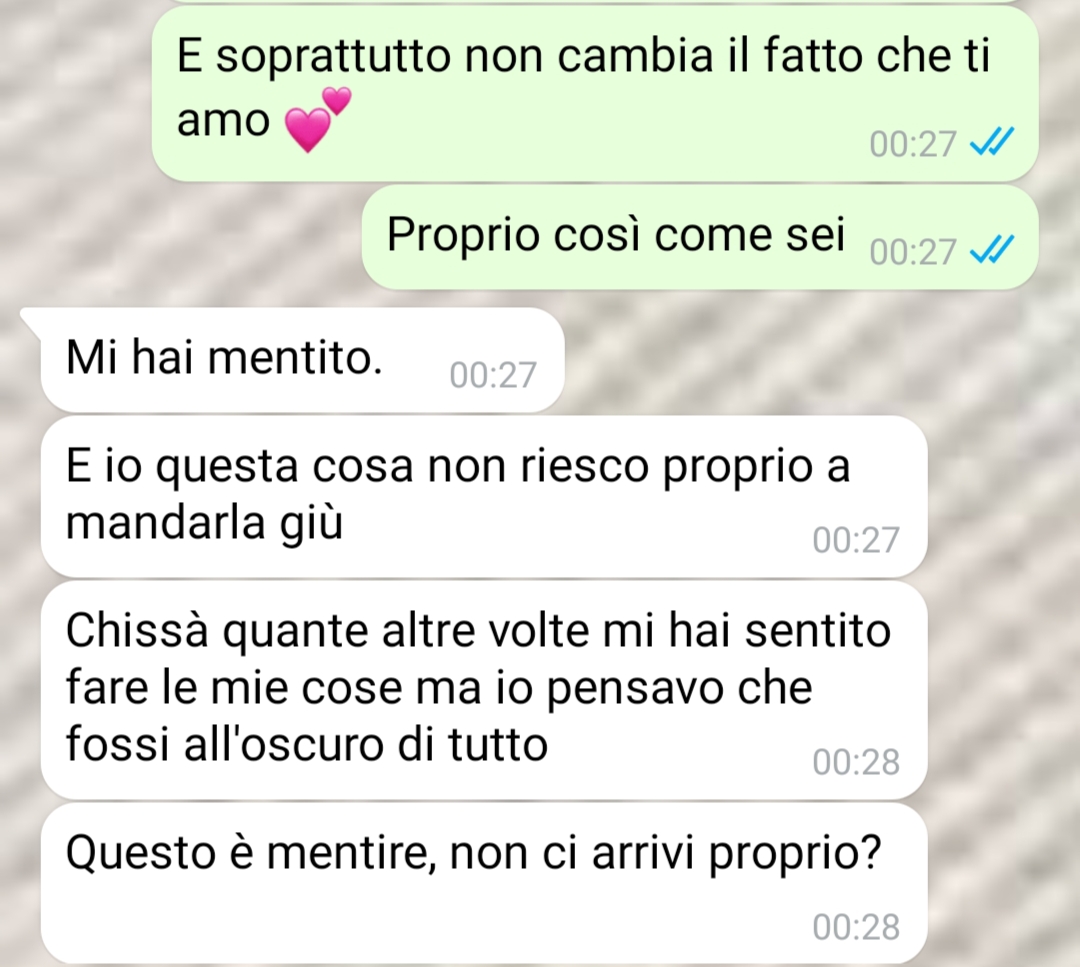Select the 'Chissà quante altre volte' message bubble
1080x967 pixels.
tap(484, 690)
